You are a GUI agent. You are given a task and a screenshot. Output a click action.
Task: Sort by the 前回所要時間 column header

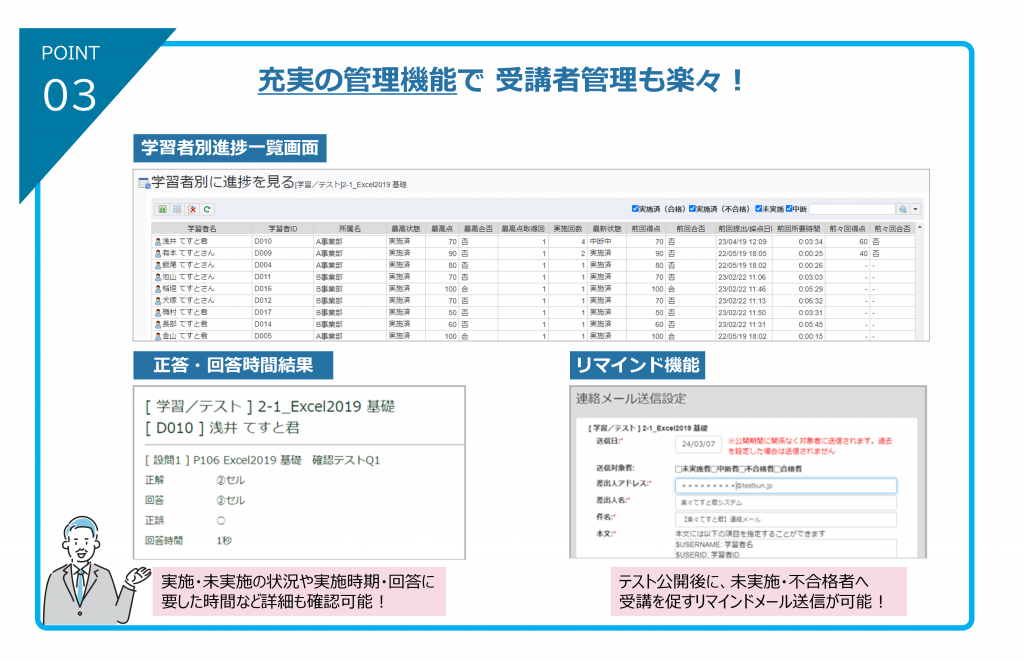799,229
